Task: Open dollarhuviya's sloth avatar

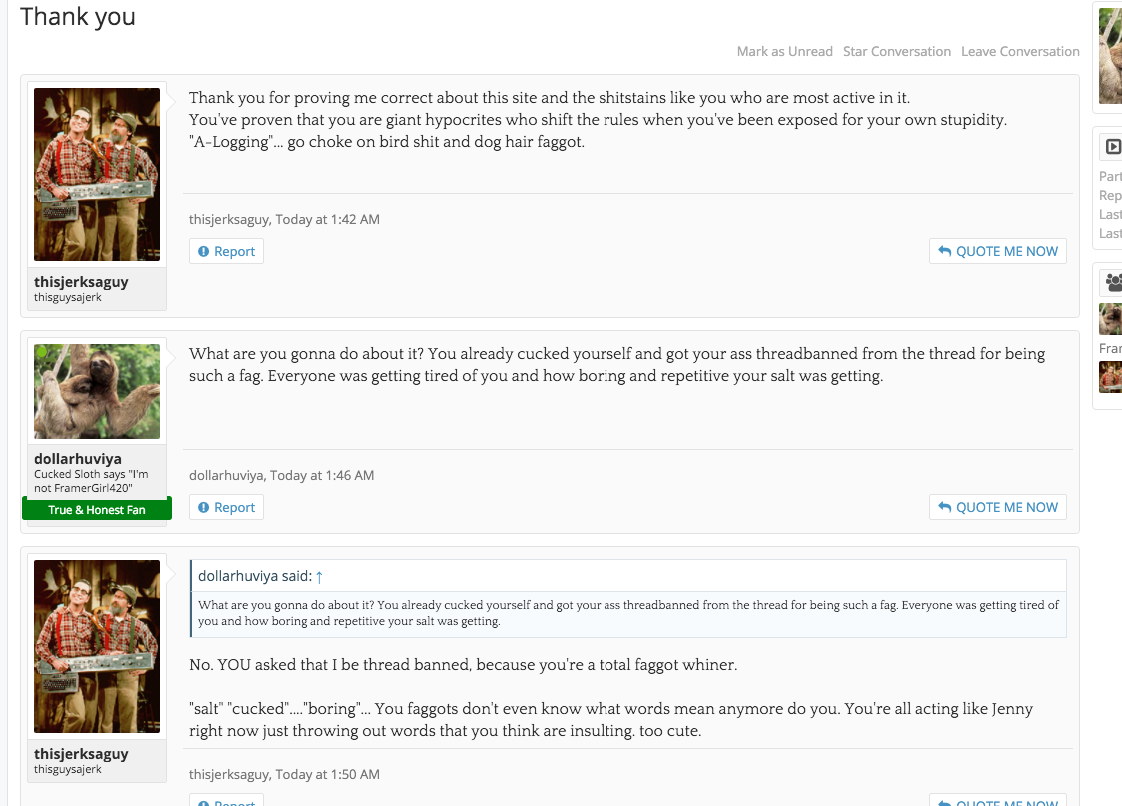Action: (x=97, y=391)
